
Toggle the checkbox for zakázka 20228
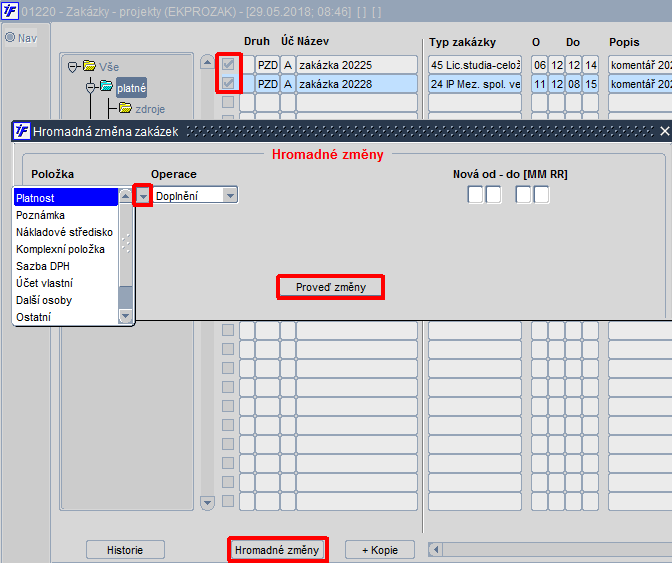point(229,84)
